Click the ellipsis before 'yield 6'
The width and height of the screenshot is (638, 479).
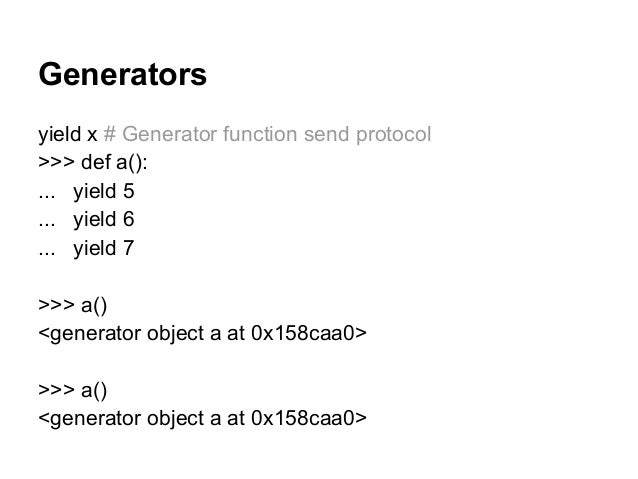pyautogui.click(x=47, y=225)
